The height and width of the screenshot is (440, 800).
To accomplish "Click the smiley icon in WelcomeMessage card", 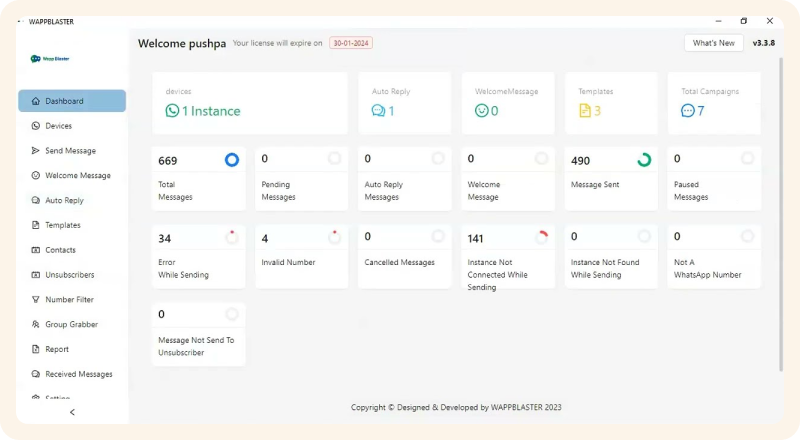I will 482,111.
